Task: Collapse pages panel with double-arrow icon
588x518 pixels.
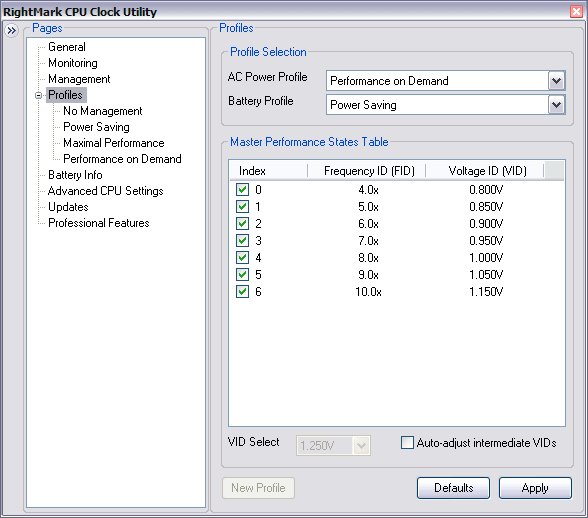Action: click(12, 30)
